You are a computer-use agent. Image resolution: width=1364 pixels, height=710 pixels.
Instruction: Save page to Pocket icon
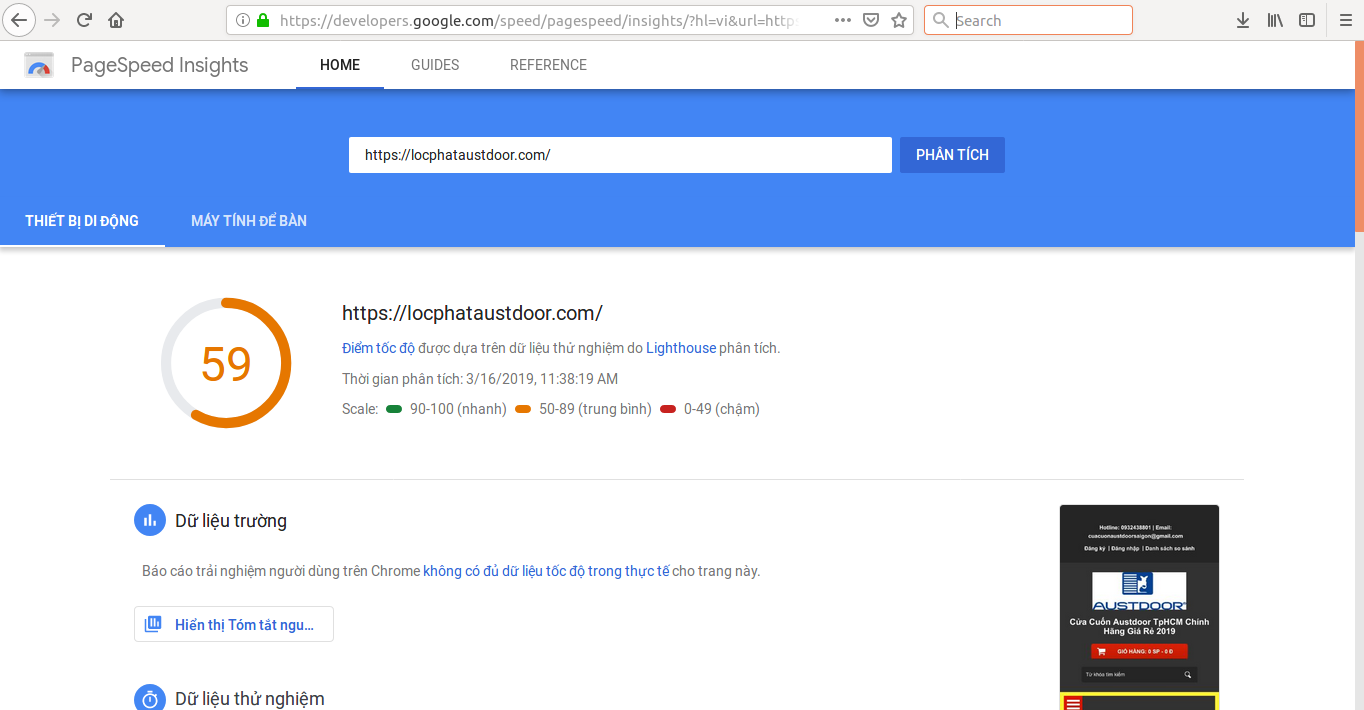(x=871, y=20)
